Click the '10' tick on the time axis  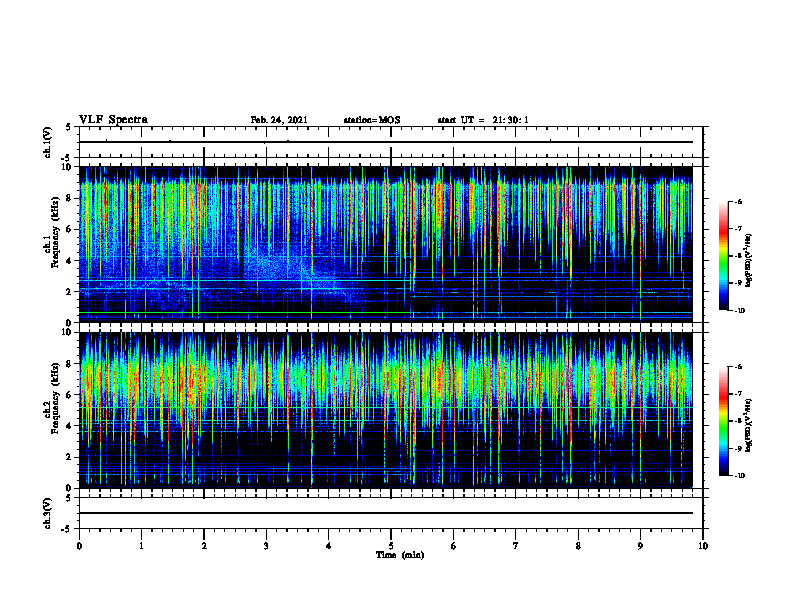coord(703,546)
